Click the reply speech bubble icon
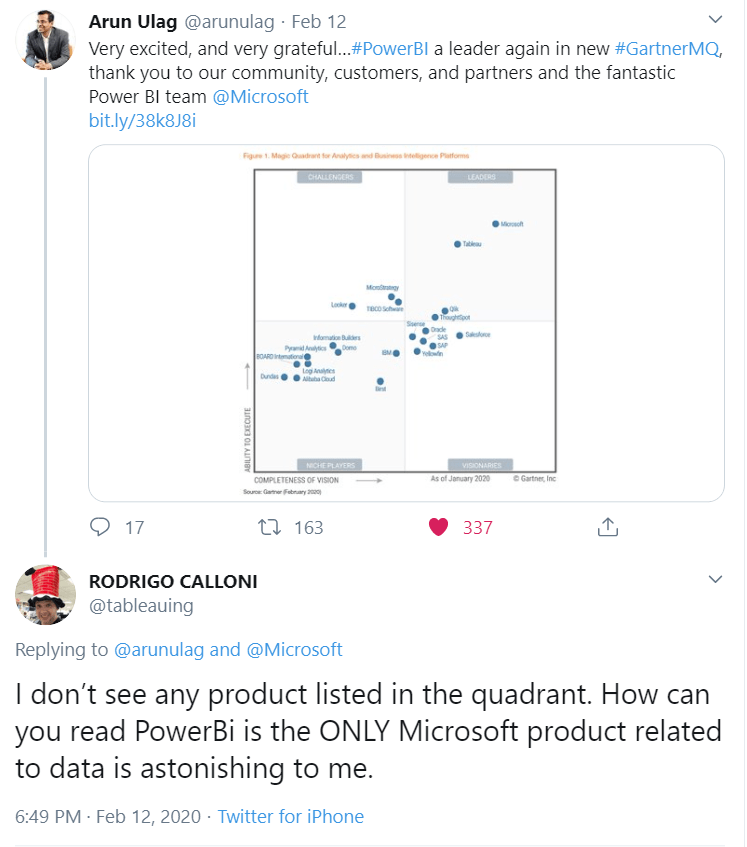 pos(100,527)
